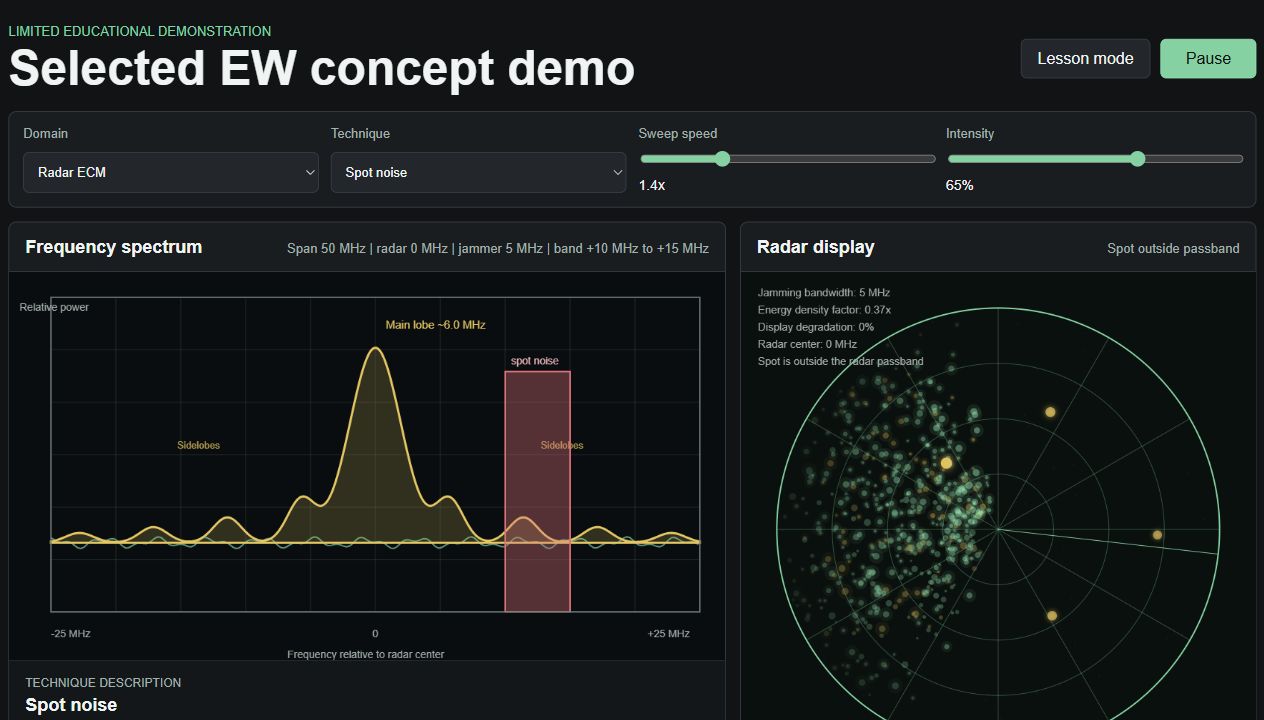Viewport: 1264px width, 720px height.
Task: Click the 'Energy density factor: 0.37x' readout
Action: [x=824, y=310]
